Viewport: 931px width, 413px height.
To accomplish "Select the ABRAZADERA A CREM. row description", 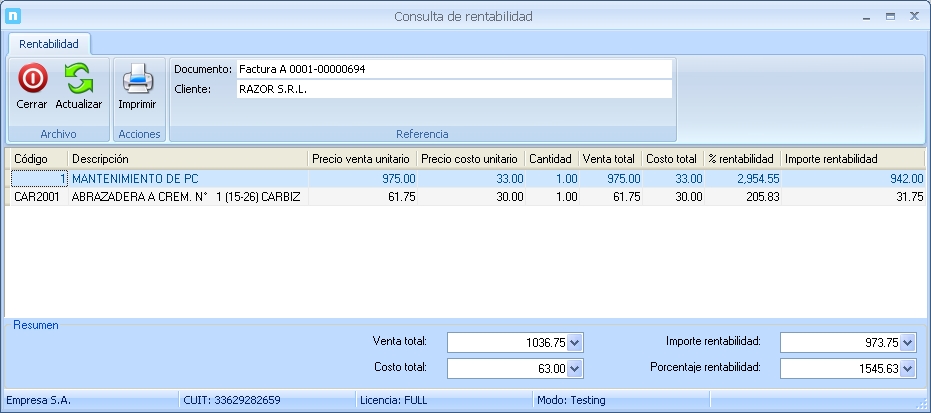I will click(x=186, y=197).
